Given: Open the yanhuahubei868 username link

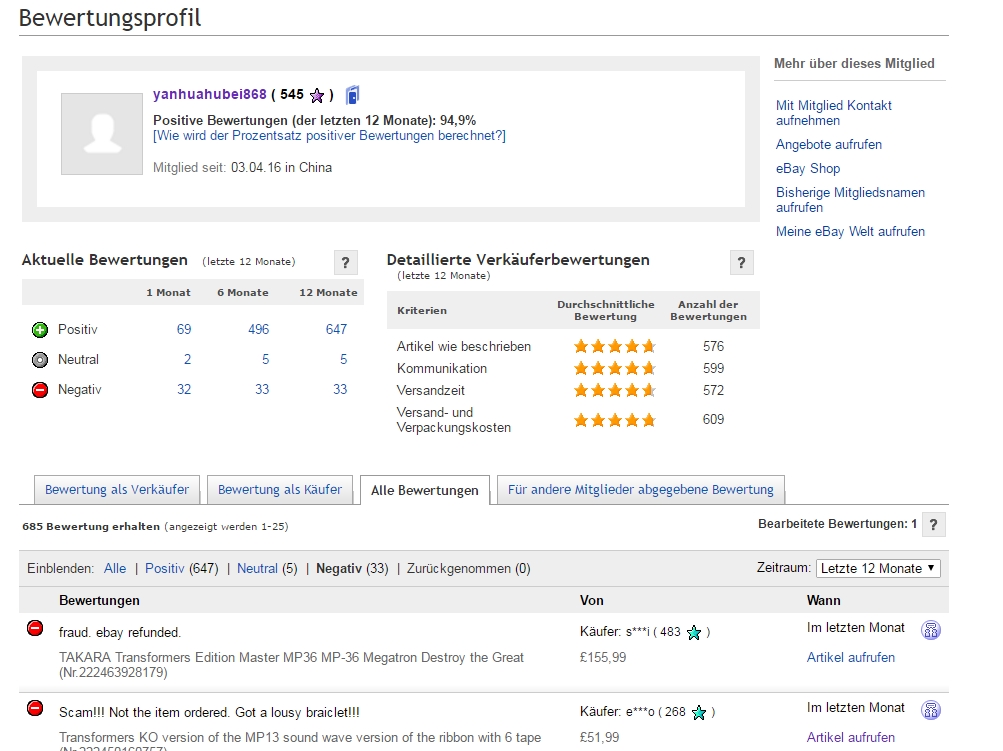Looking at the screenshot, I should click(x=209, y=95).
